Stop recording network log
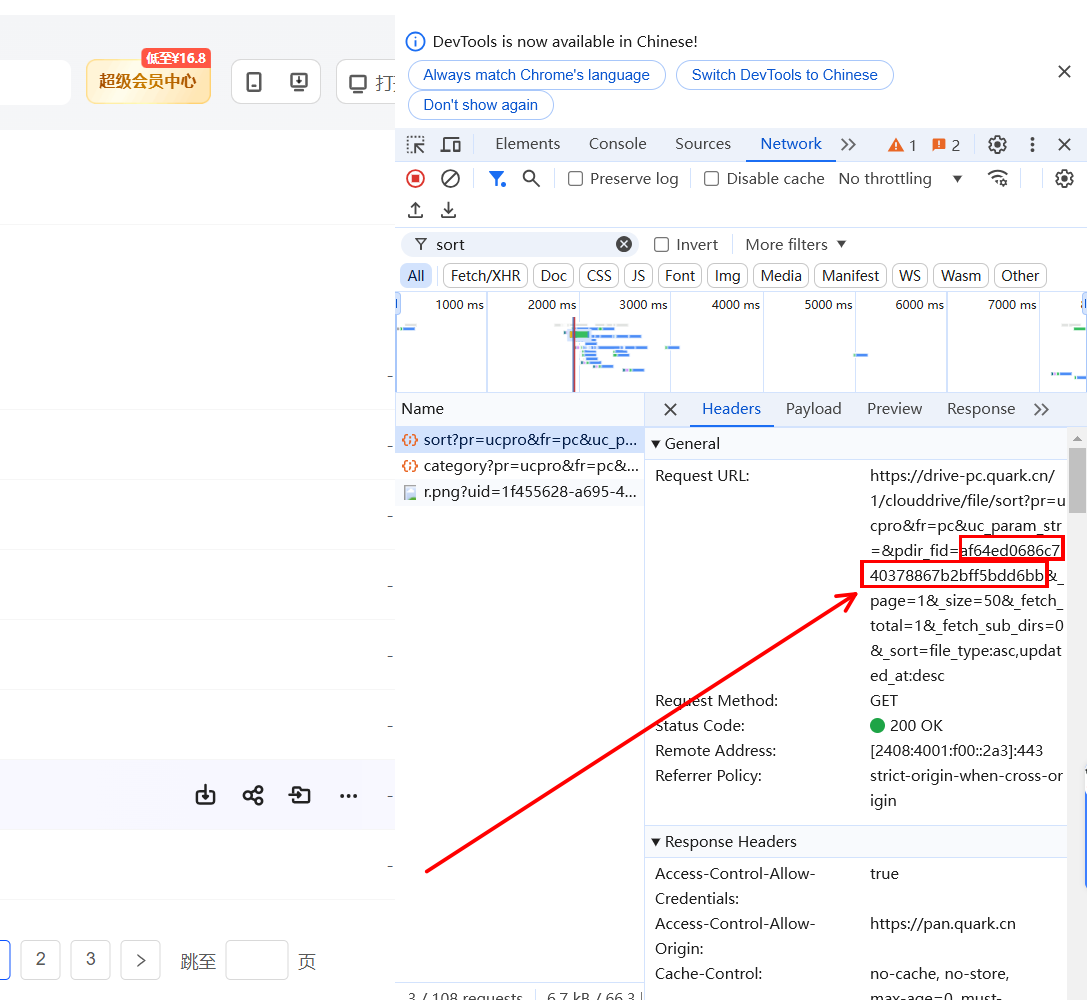The height and width of the screenshot is (1000, 1087). (415, 179)
